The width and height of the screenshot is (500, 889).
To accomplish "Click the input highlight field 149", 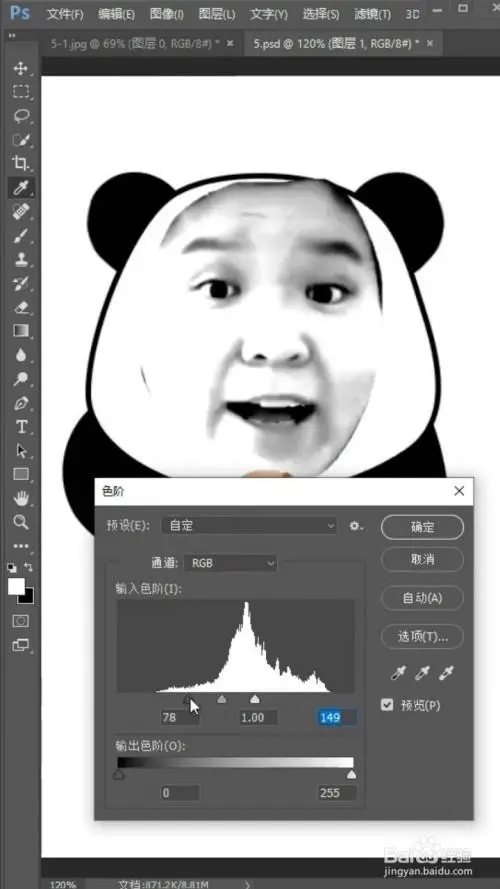I will 337,718.
